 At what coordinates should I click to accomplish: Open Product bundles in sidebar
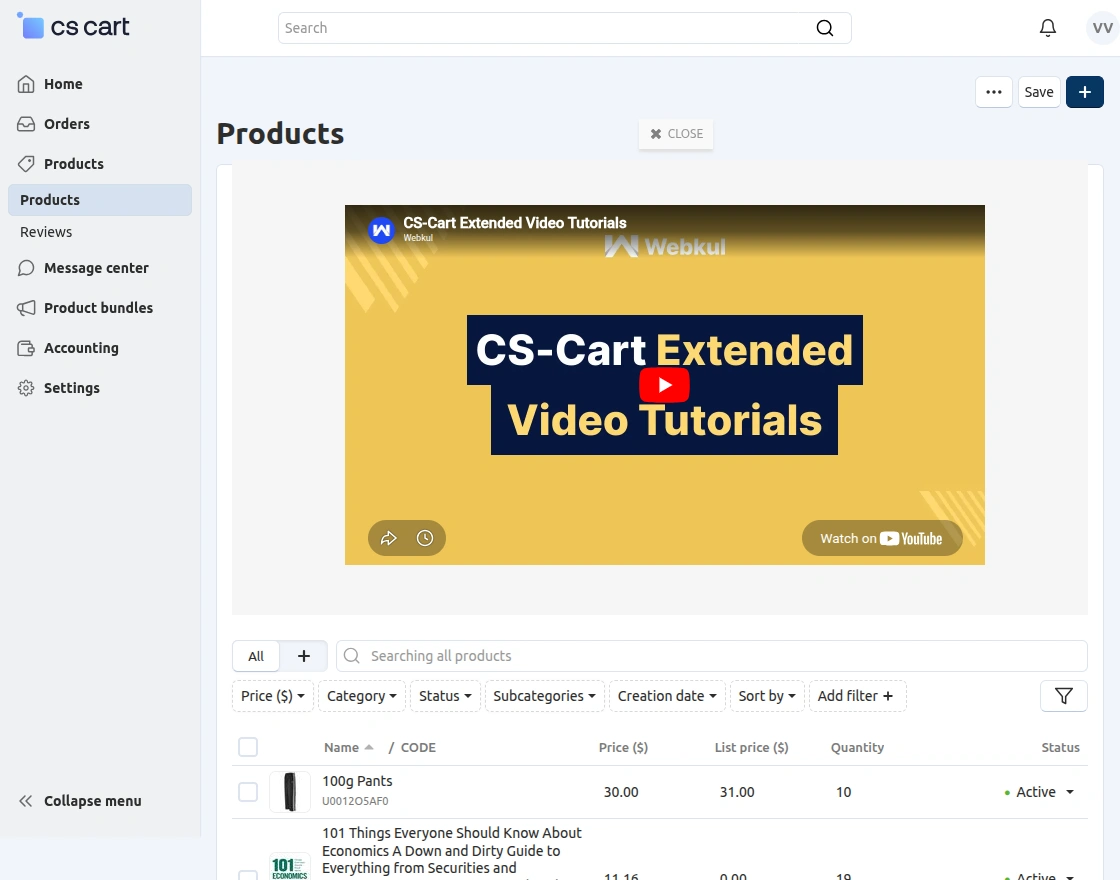[99, 308]
